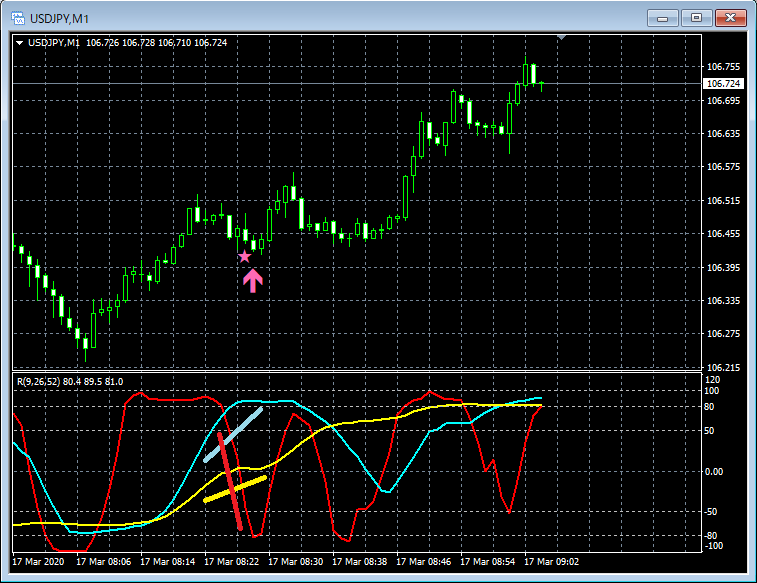This screenshot has width=757, height=583.
Task: Click the 17 Mar 08:22 time label
Action: coord(232,562)
